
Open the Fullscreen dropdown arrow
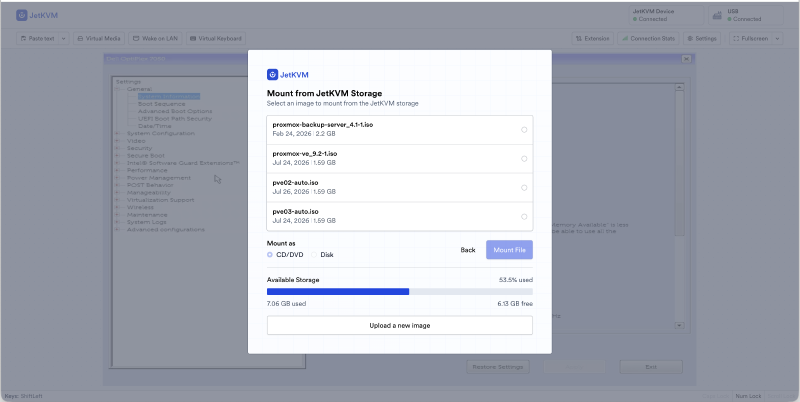(777, 38)
